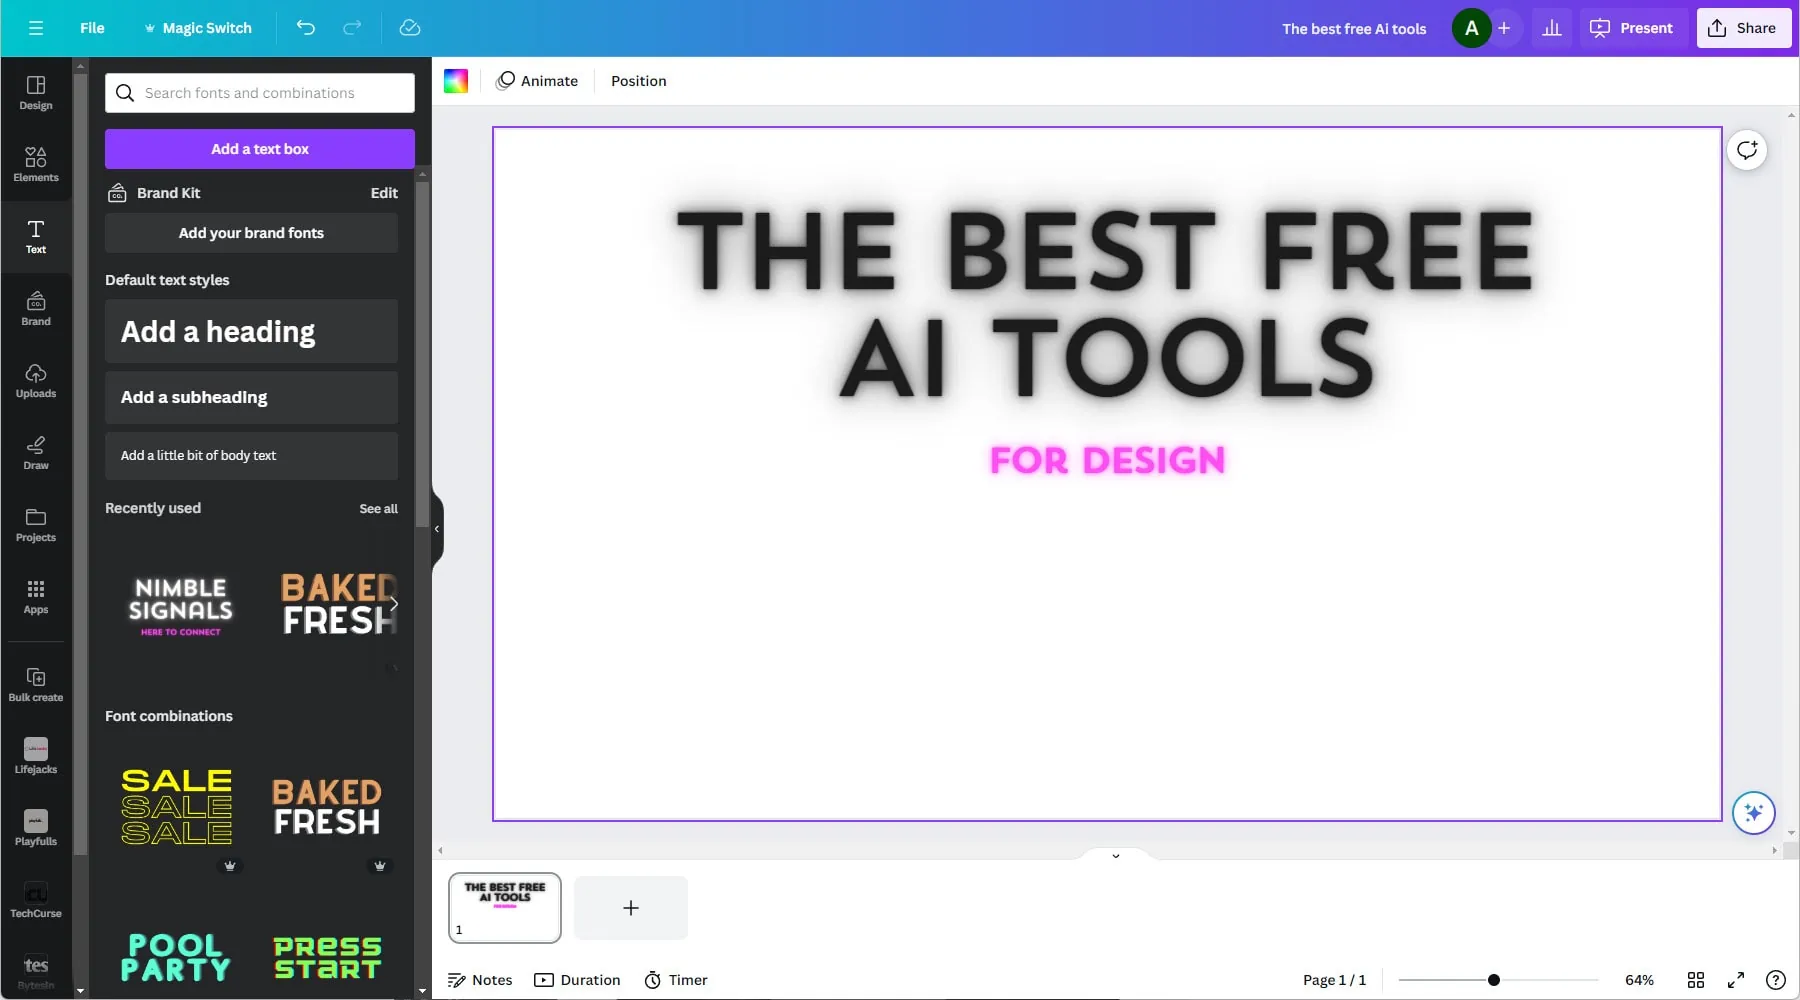Click the title The best free AI tools
Screen dimensions: 1800x1000
1354,29
